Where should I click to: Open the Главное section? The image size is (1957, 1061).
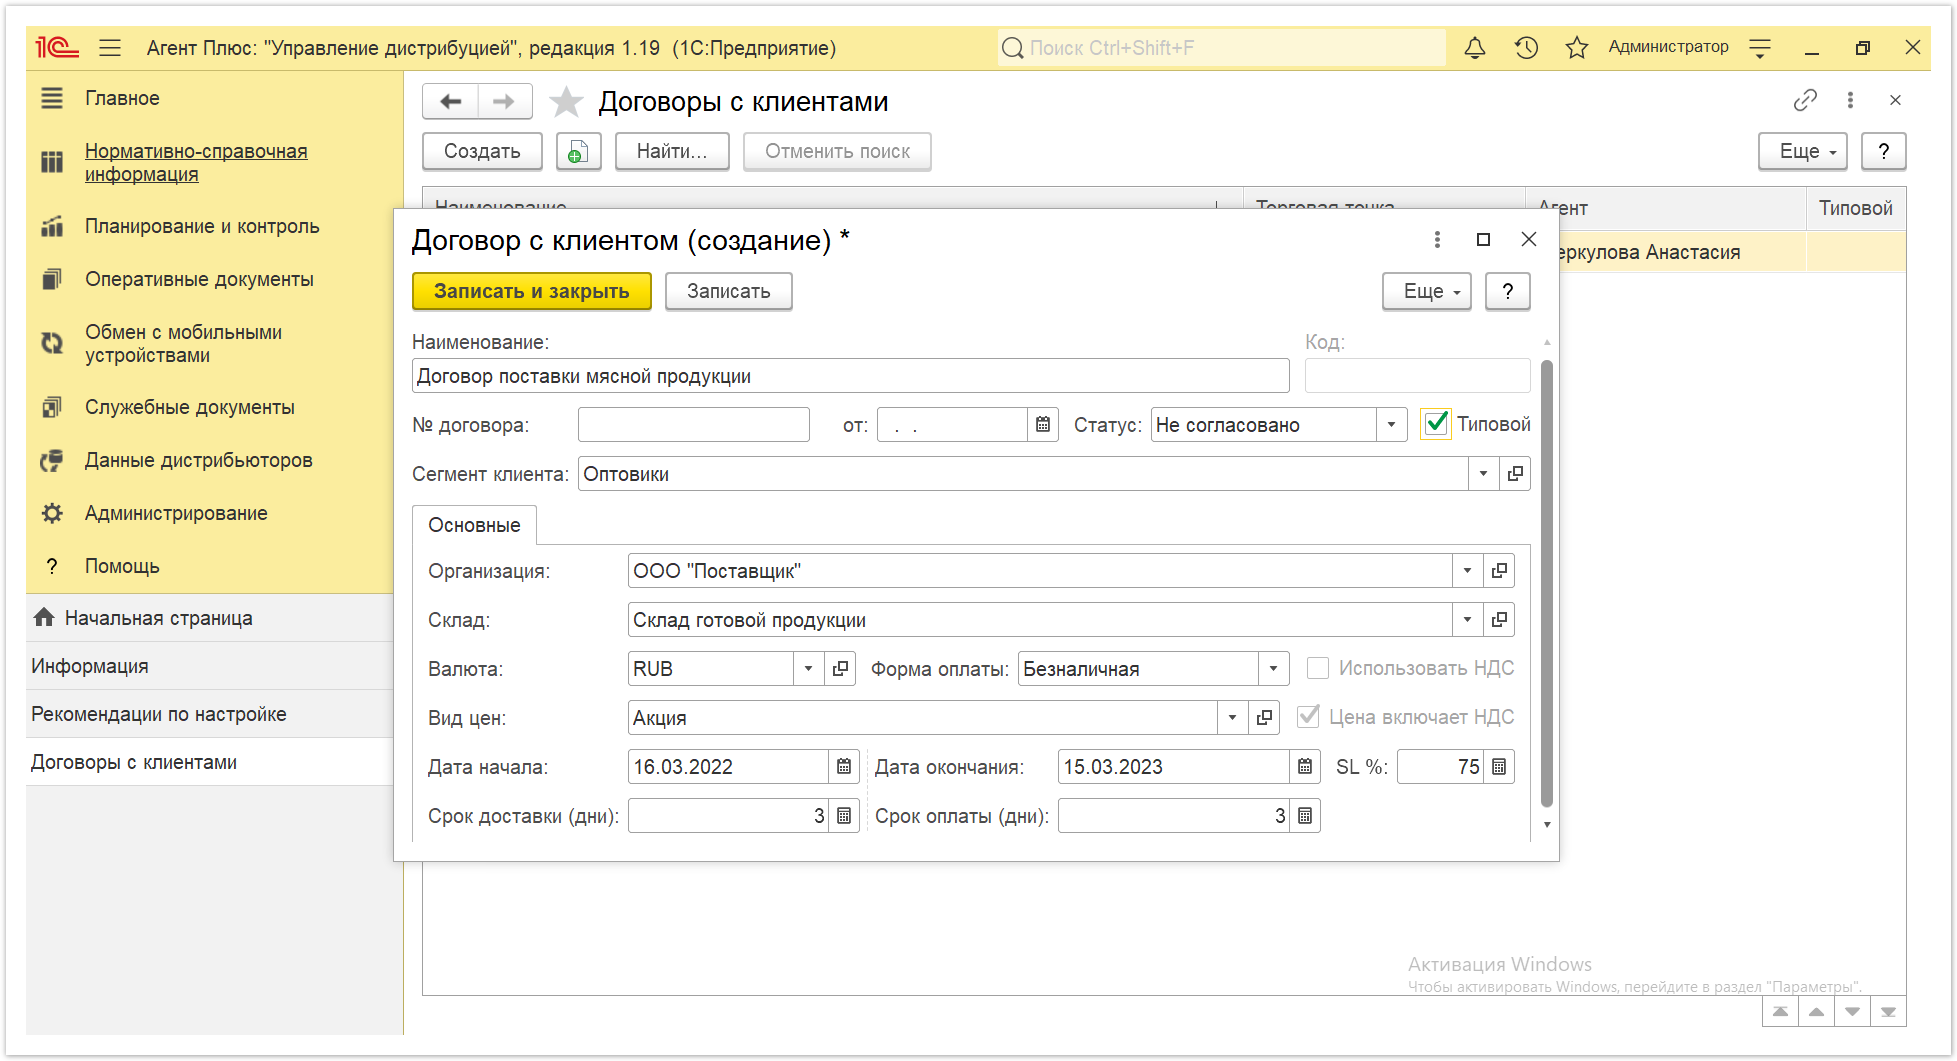(122, 98)
